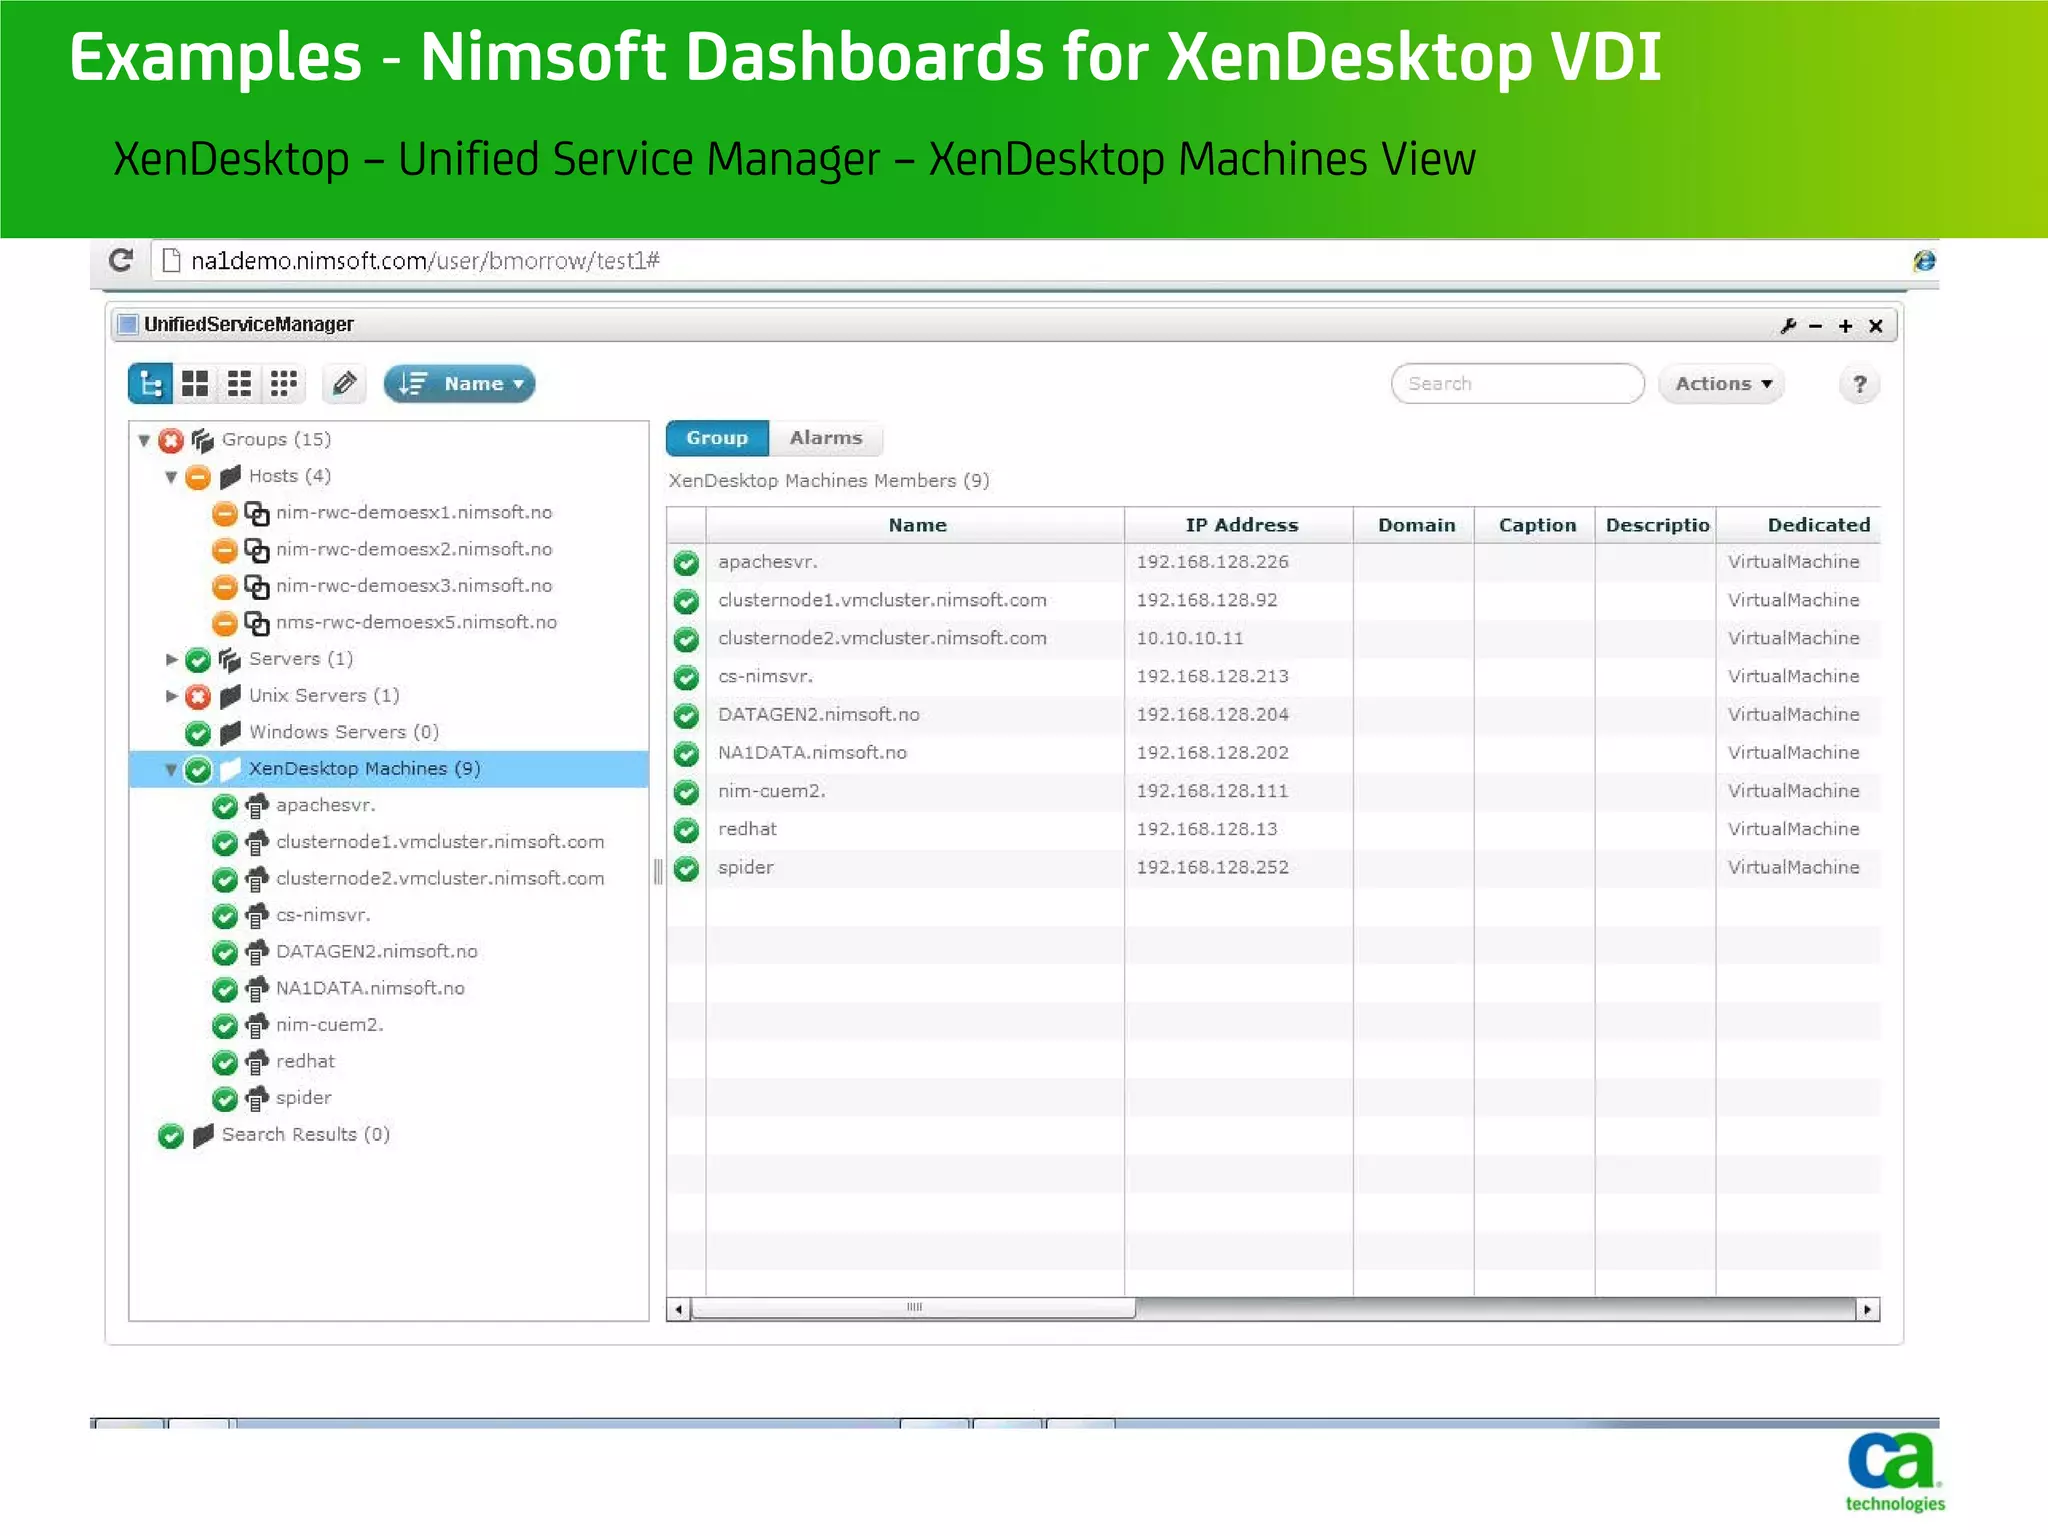Click the IE compatibility icon in address bar
Image resolution: width=2048 pixels, height=1536 pixels.
[x=1924, y=261]
